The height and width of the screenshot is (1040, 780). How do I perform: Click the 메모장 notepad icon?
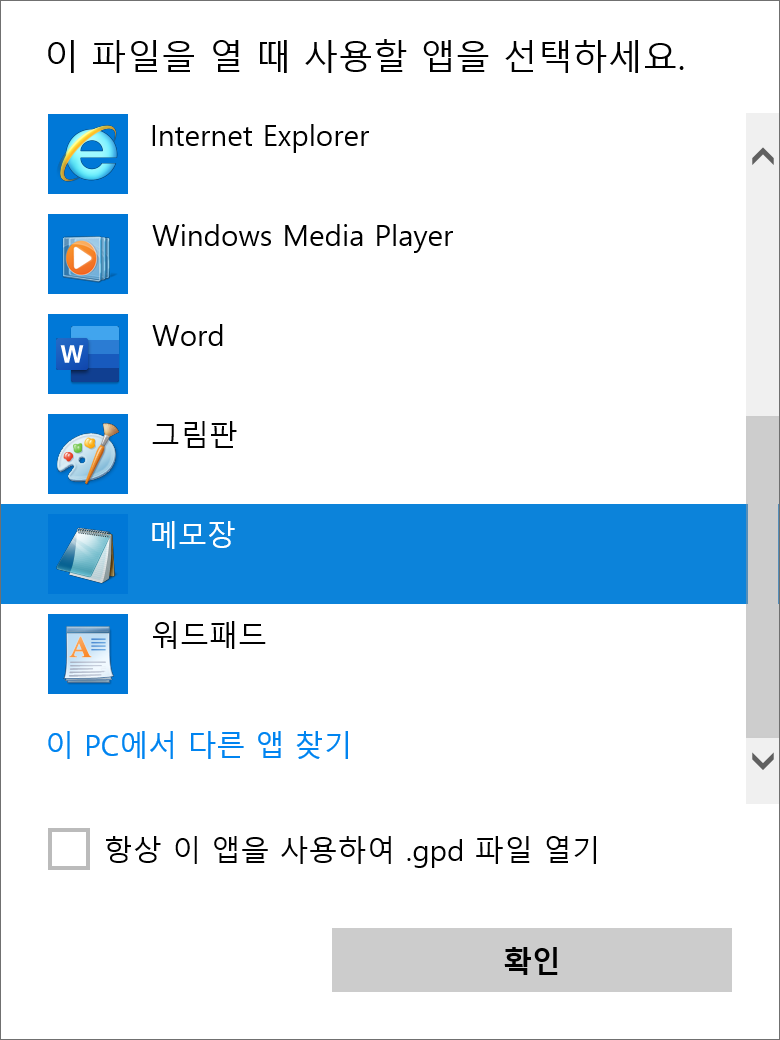[88, 554]
